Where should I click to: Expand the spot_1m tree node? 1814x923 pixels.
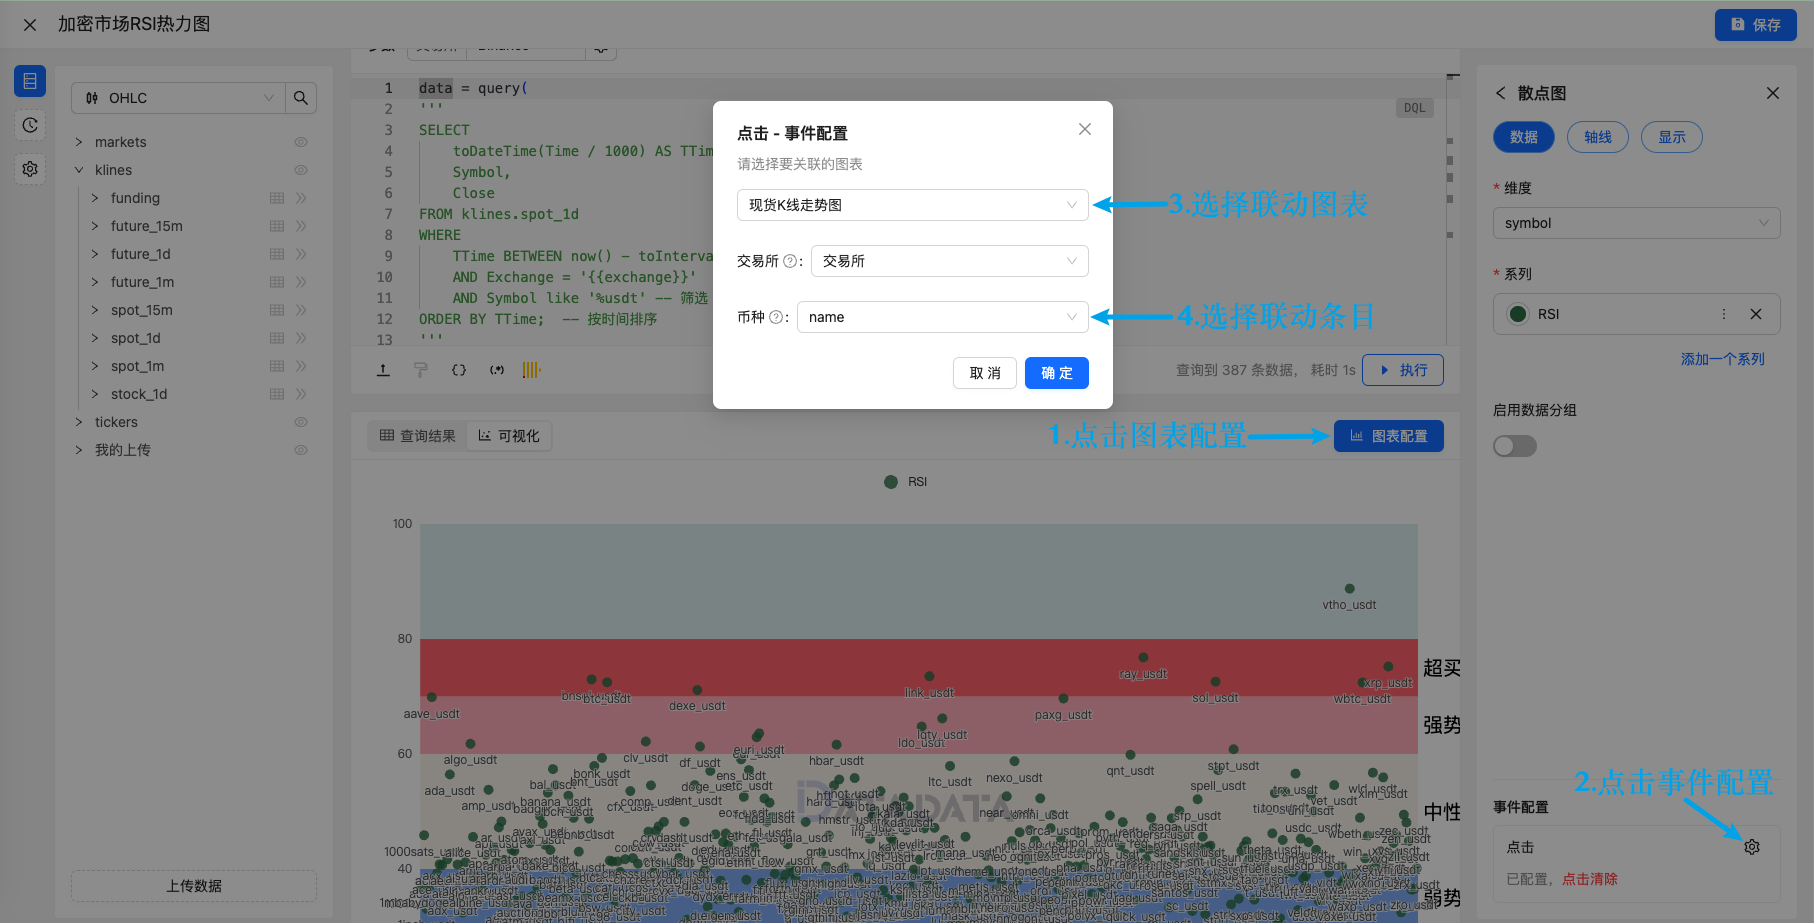pyautogui.click(x=95, y=366)
